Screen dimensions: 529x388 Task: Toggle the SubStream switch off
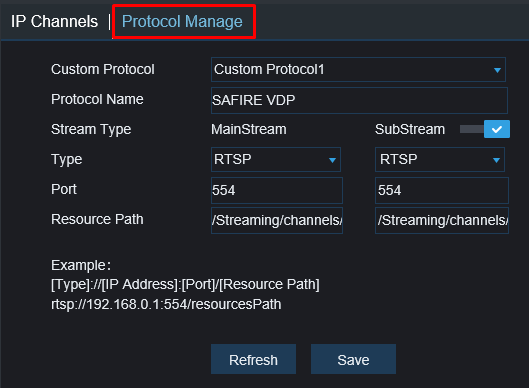(485, 129)
